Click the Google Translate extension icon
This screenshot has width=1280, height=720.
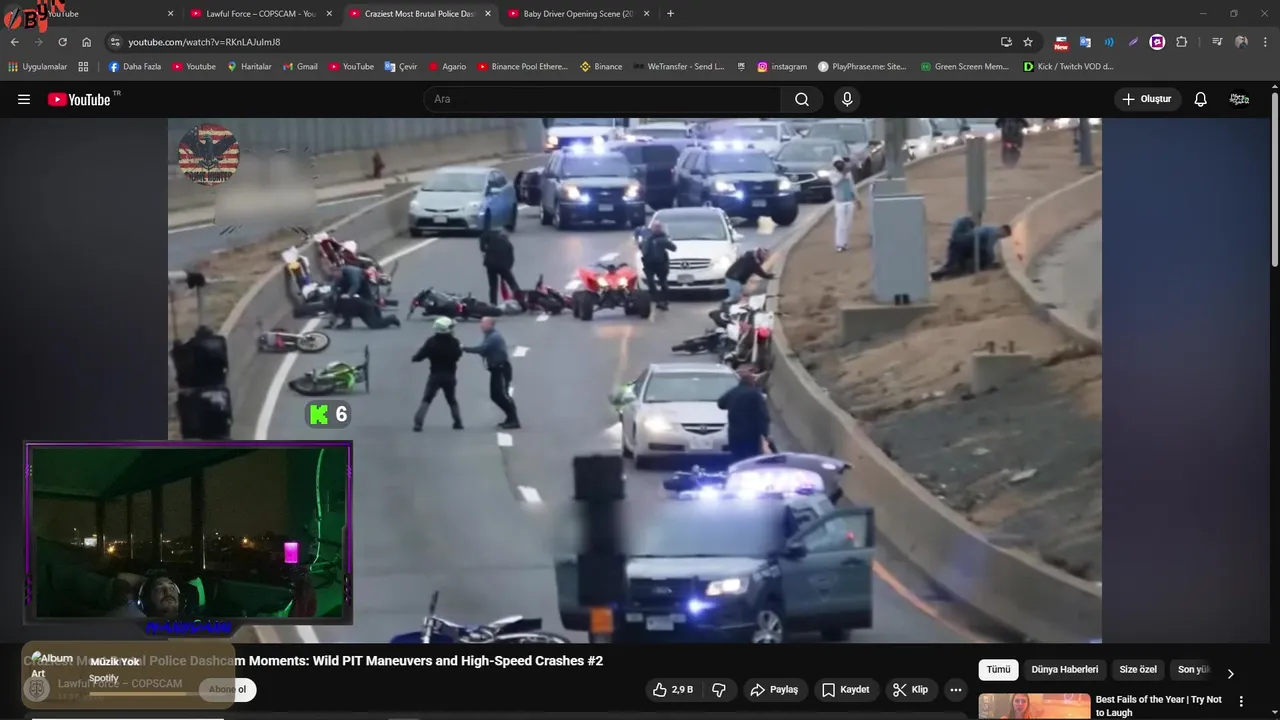pyautogui.click(x=1085, y=42)
